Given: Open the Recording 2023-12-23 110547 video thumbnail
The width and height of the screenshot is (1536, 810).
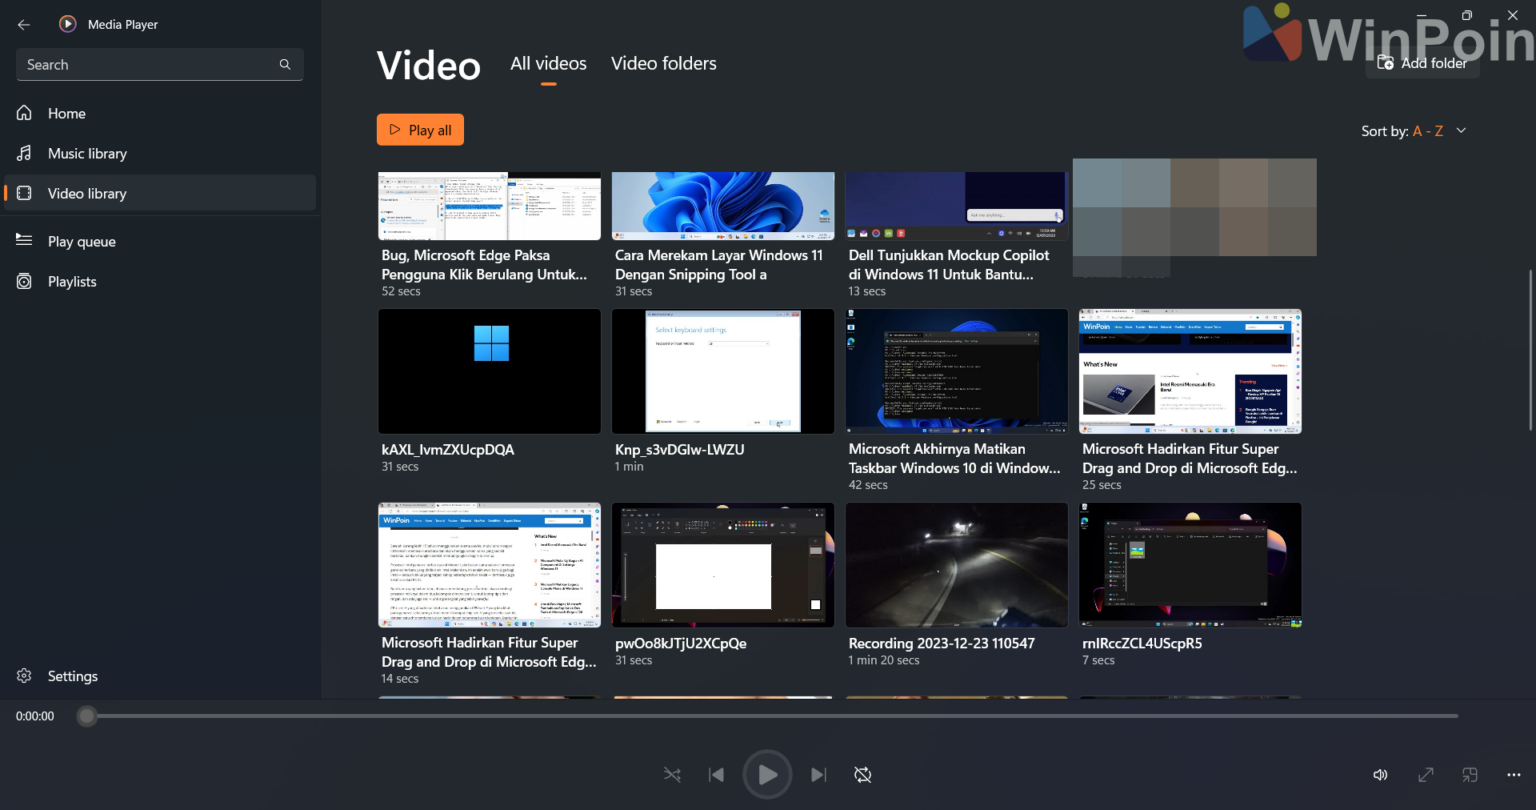Looking at the screenshot, I should [956, 565].
